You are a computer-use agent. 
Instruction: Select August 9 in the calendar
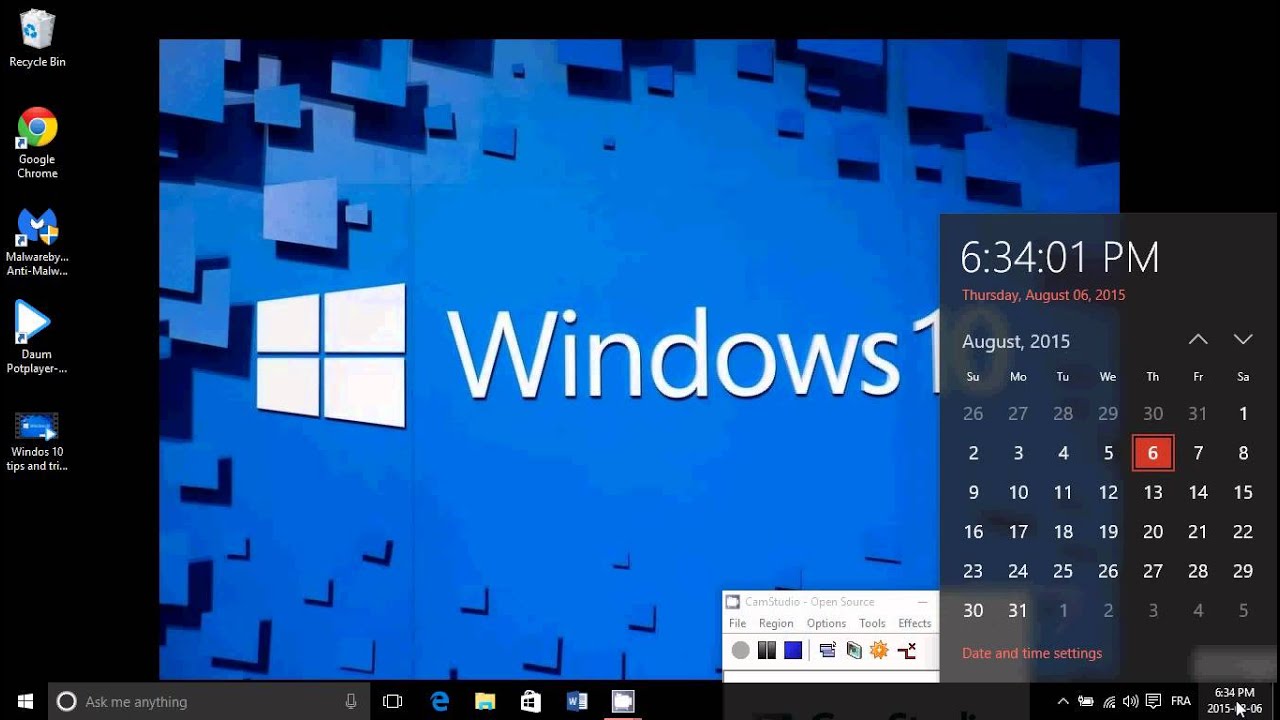(x=973, y=492)
